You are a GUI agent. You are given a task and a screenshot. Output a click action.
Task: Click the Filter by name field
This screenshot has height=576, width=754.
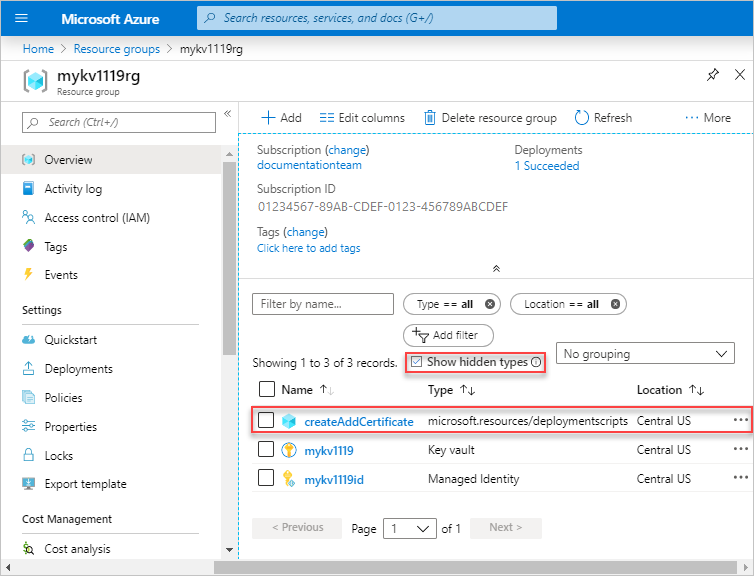pyautogui.click(x=323, y=304)
